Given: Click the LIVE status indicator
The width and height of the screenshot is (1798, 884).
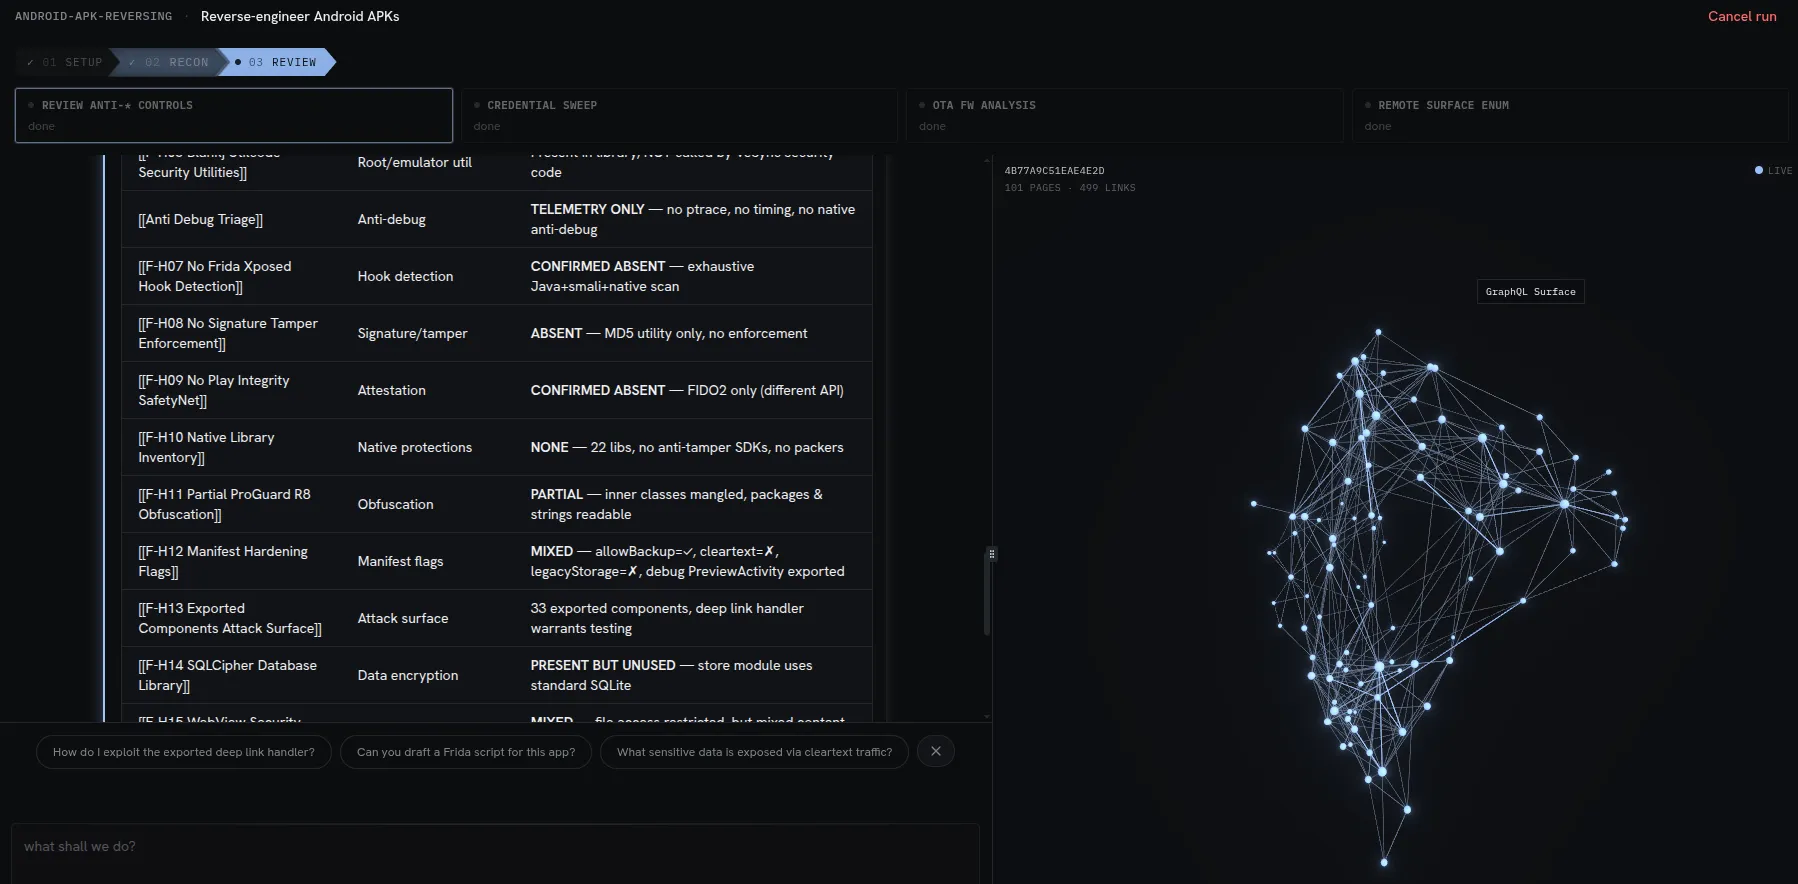Looking at the screenshot, I should tap(1773, 171).
